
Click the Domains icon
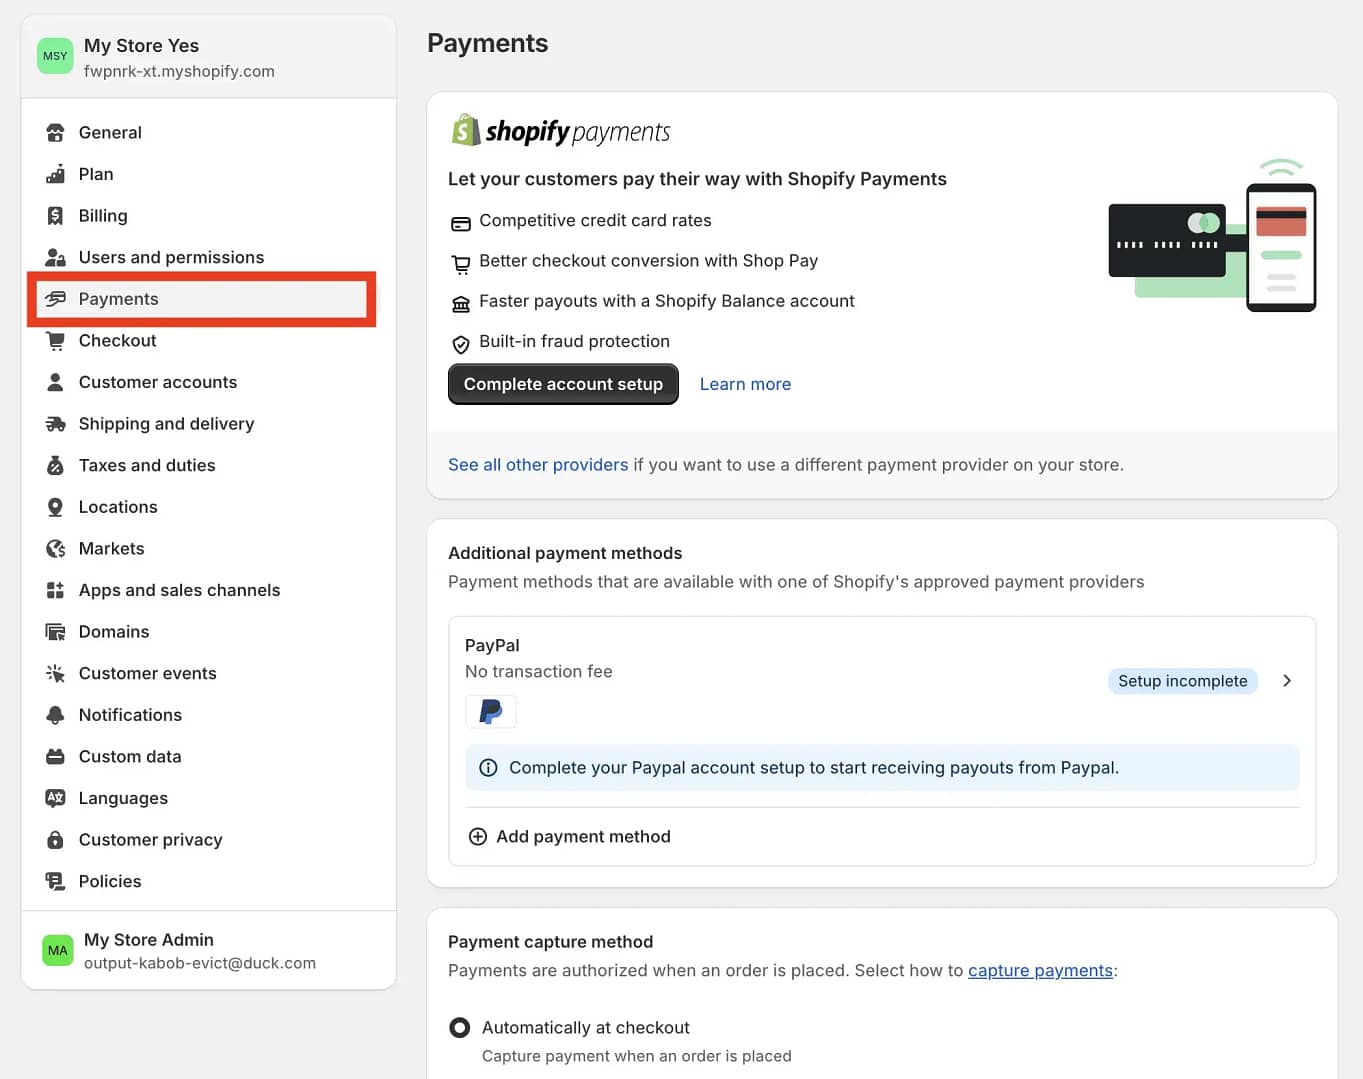click(55, 632)
